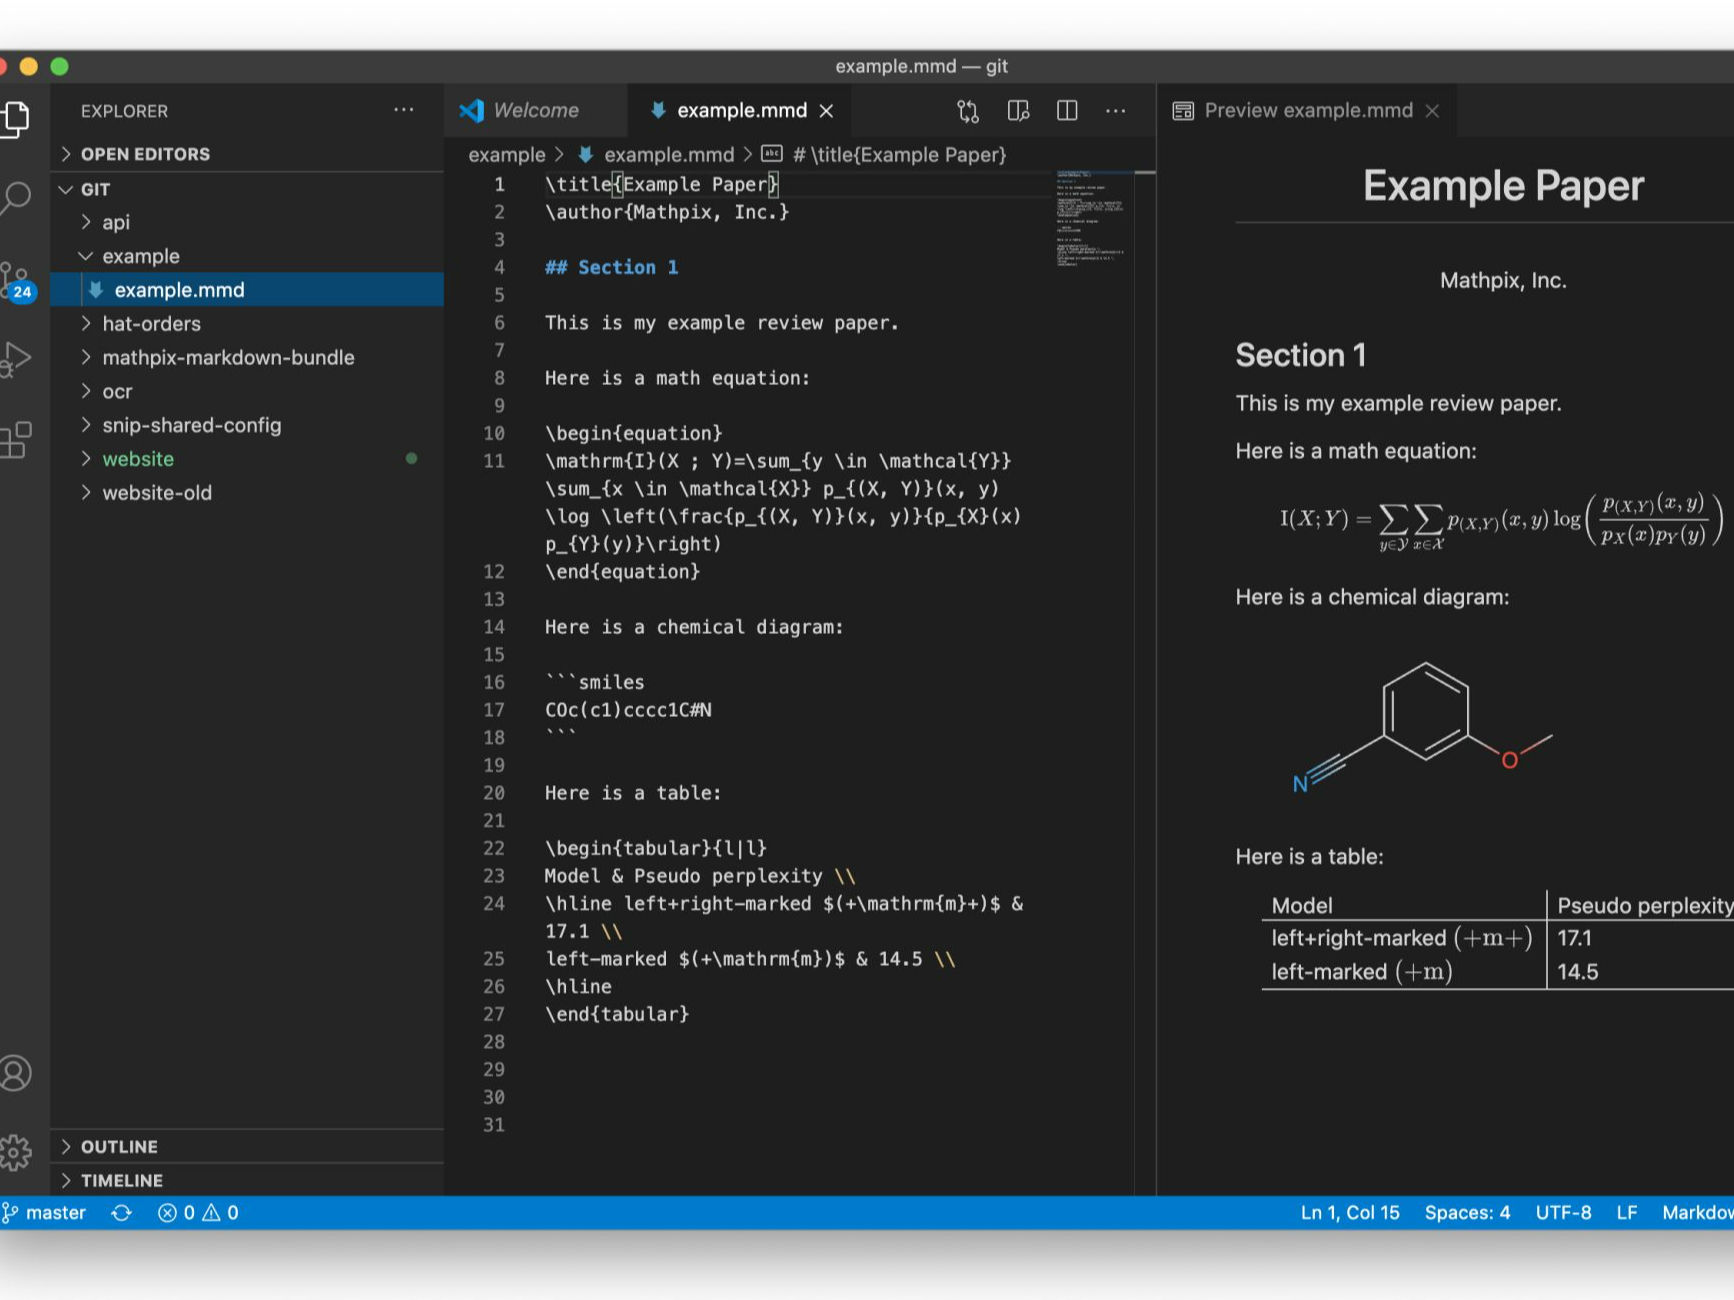Collapse the GIT folder section

tap(246, 189)
